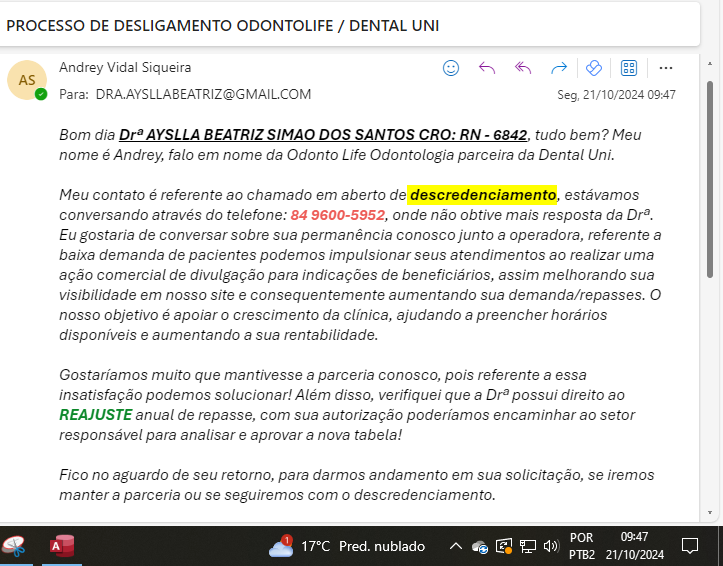Click the tray icon with orange dot

pyautogui.click(x=504, y=547)
